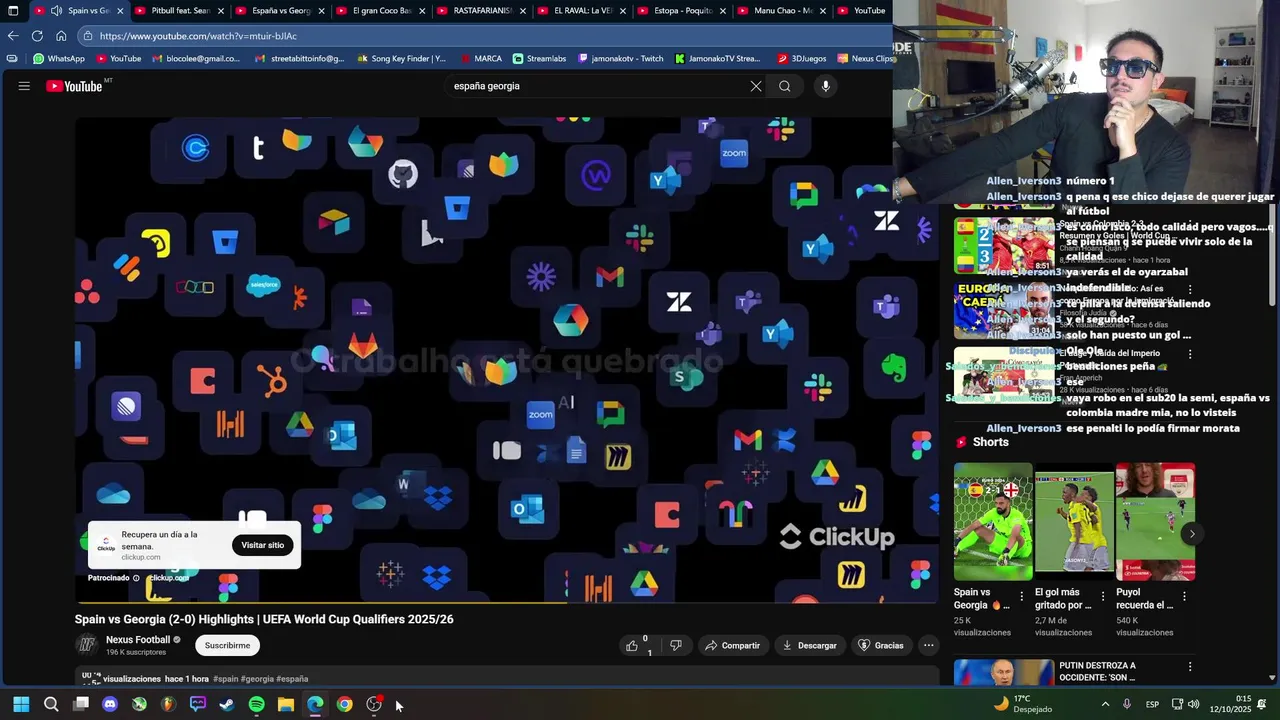Reload the page with refresh icon

(37, 36)
